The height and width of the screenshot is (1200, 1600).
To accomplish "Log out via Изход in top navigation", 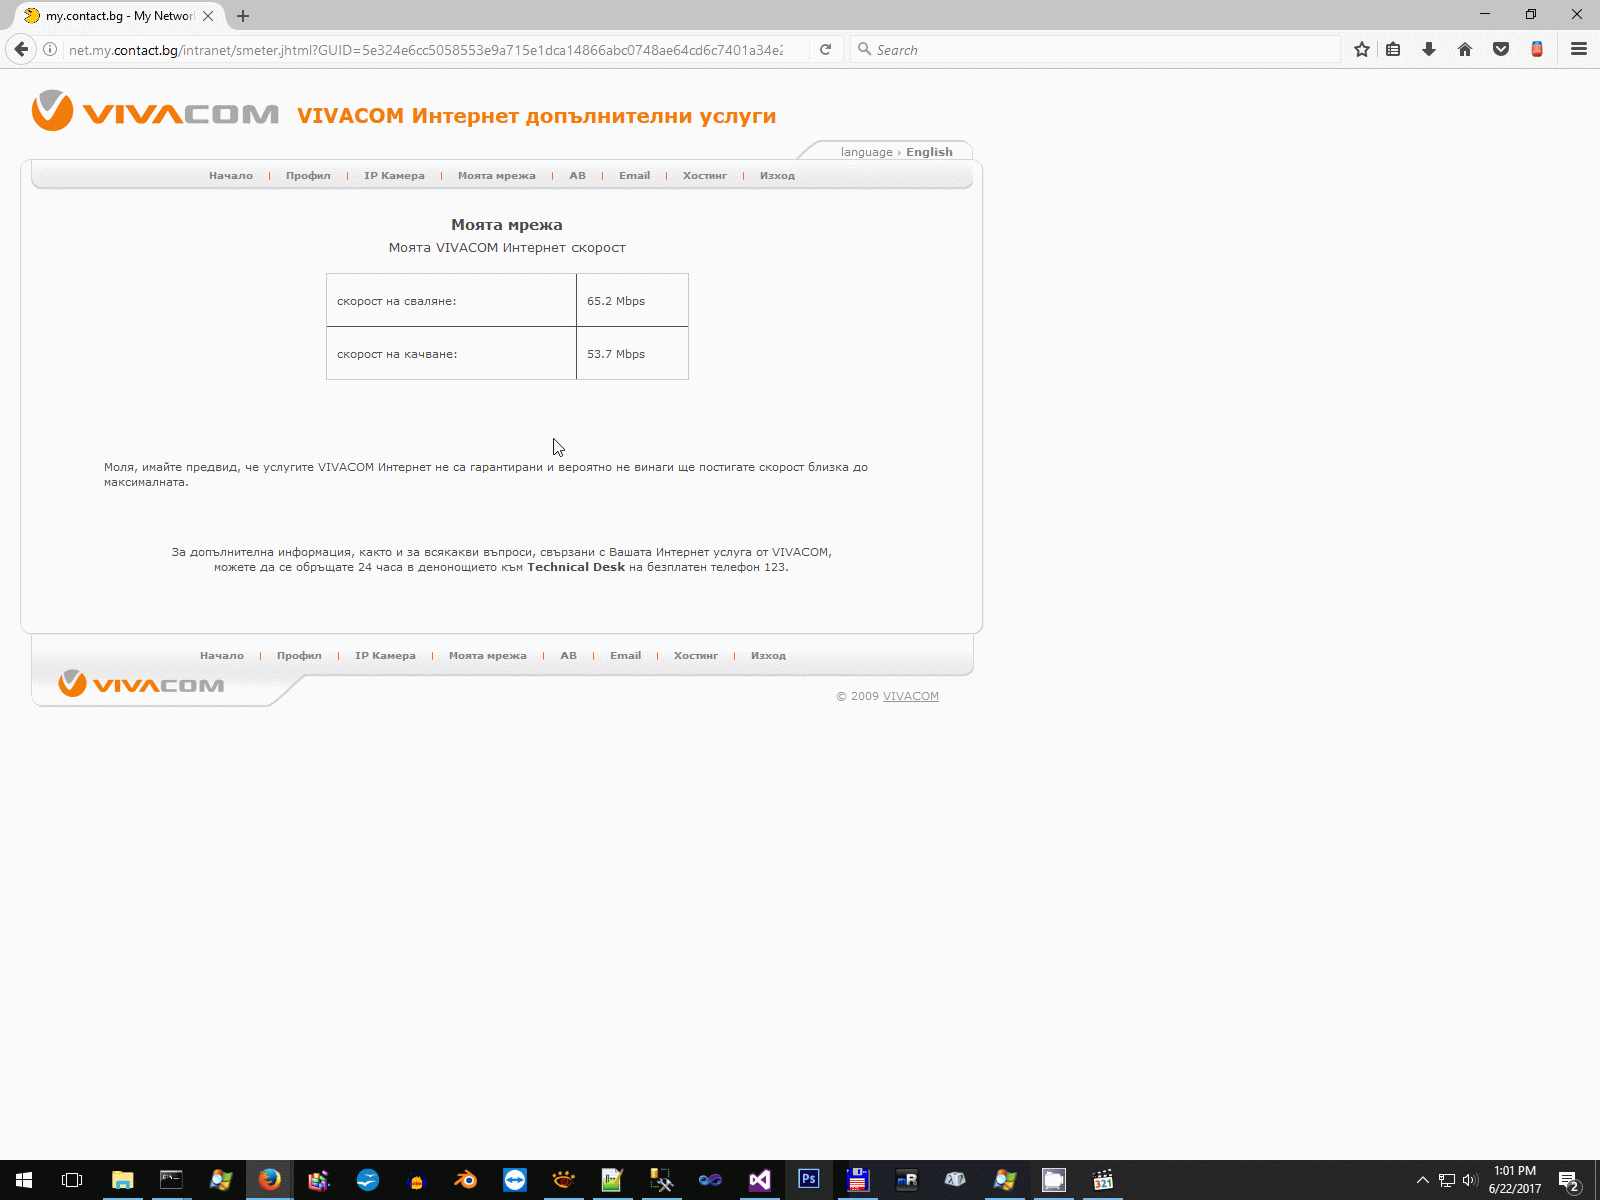I will tap(777, 176).
